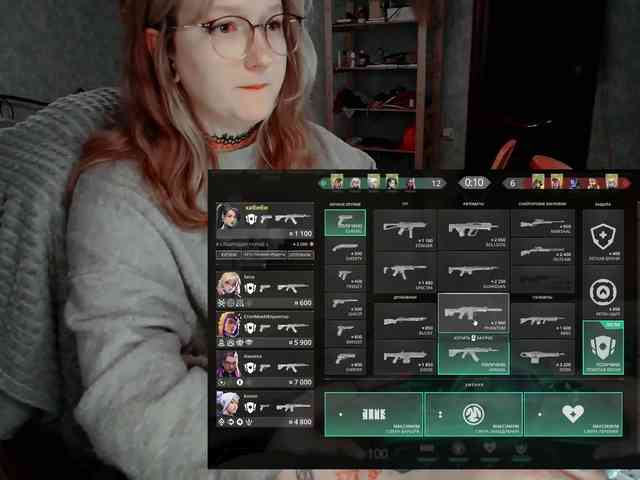Select the heart healing ability card

573,414
